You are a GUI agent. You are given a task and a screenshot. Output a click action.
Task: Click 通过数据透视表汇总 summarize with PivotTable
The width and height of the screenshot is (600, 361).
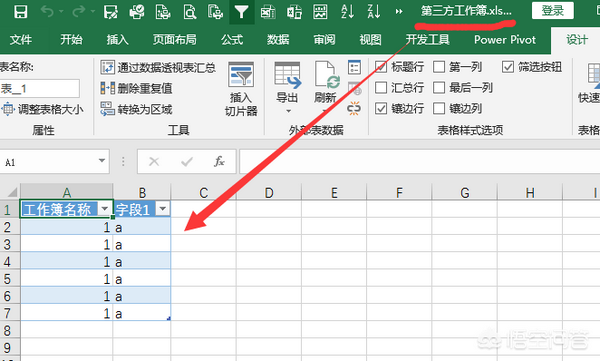click(x=158, y=67)
